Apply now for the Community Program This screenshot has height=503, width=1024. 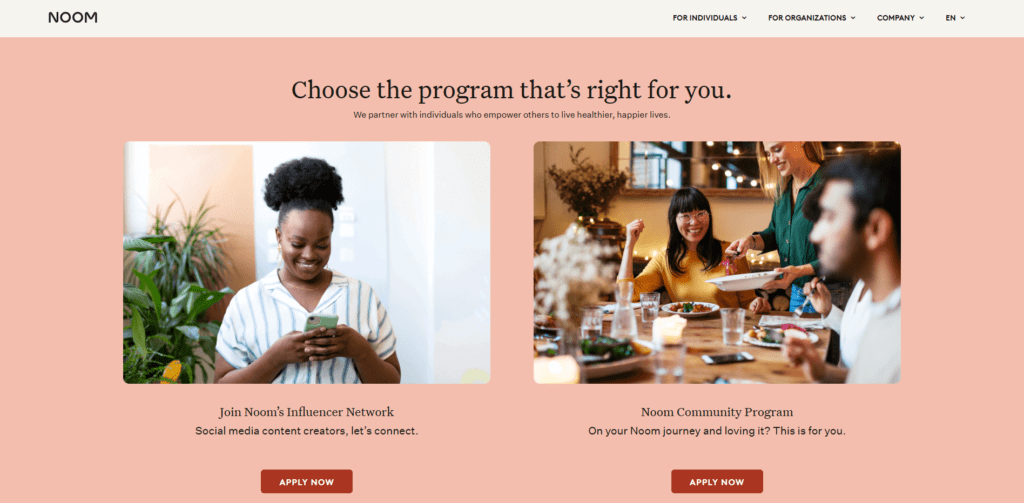coord(717,481)
